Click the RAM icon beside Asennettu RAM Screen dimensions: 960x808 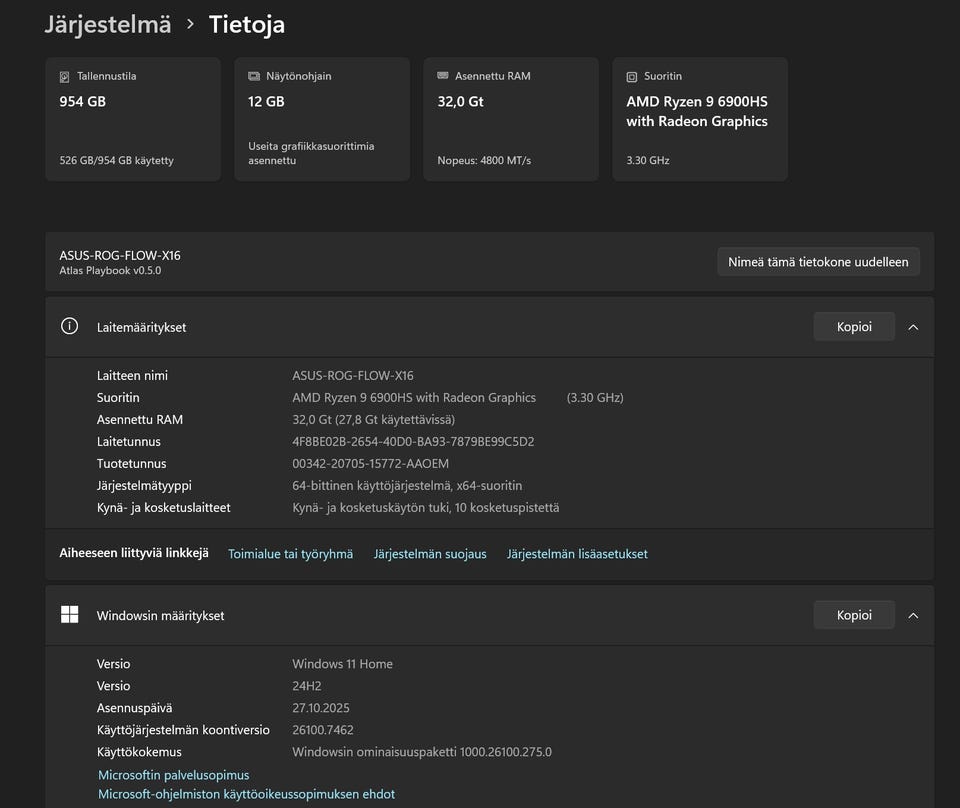(443, 76)
